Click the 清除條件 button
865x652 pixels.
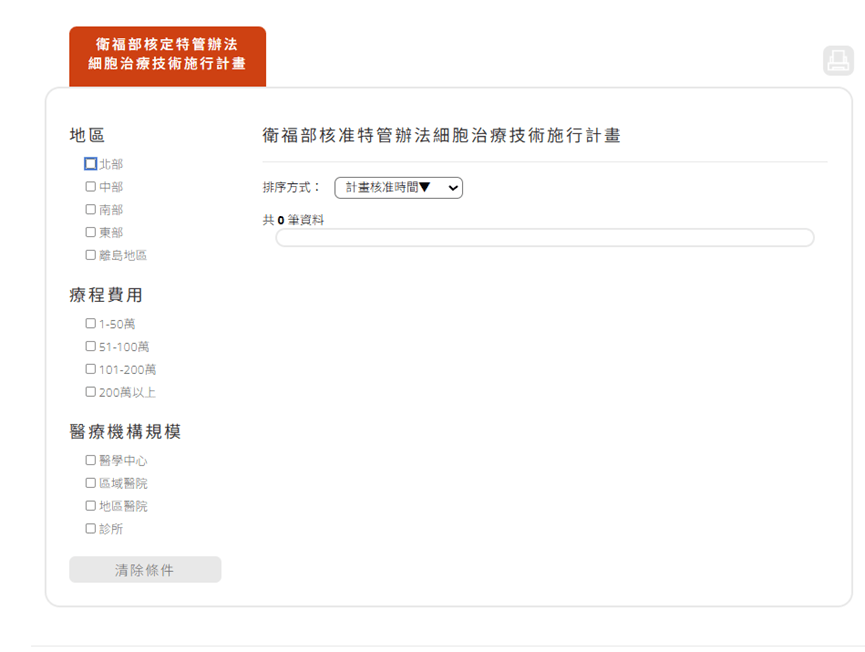point(145,569)
